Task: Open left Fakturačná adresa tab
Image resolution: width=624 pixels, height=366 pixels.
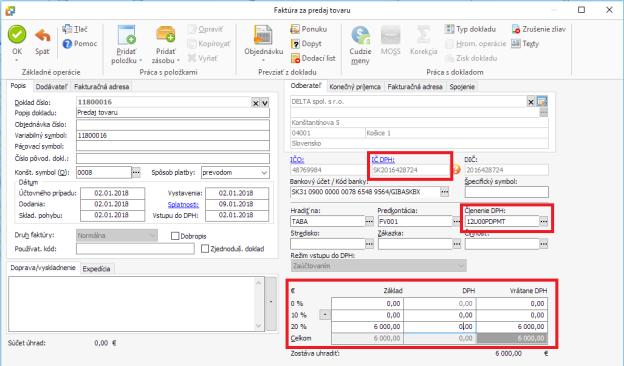Action: pyautogui.click(x=101, y=87)
